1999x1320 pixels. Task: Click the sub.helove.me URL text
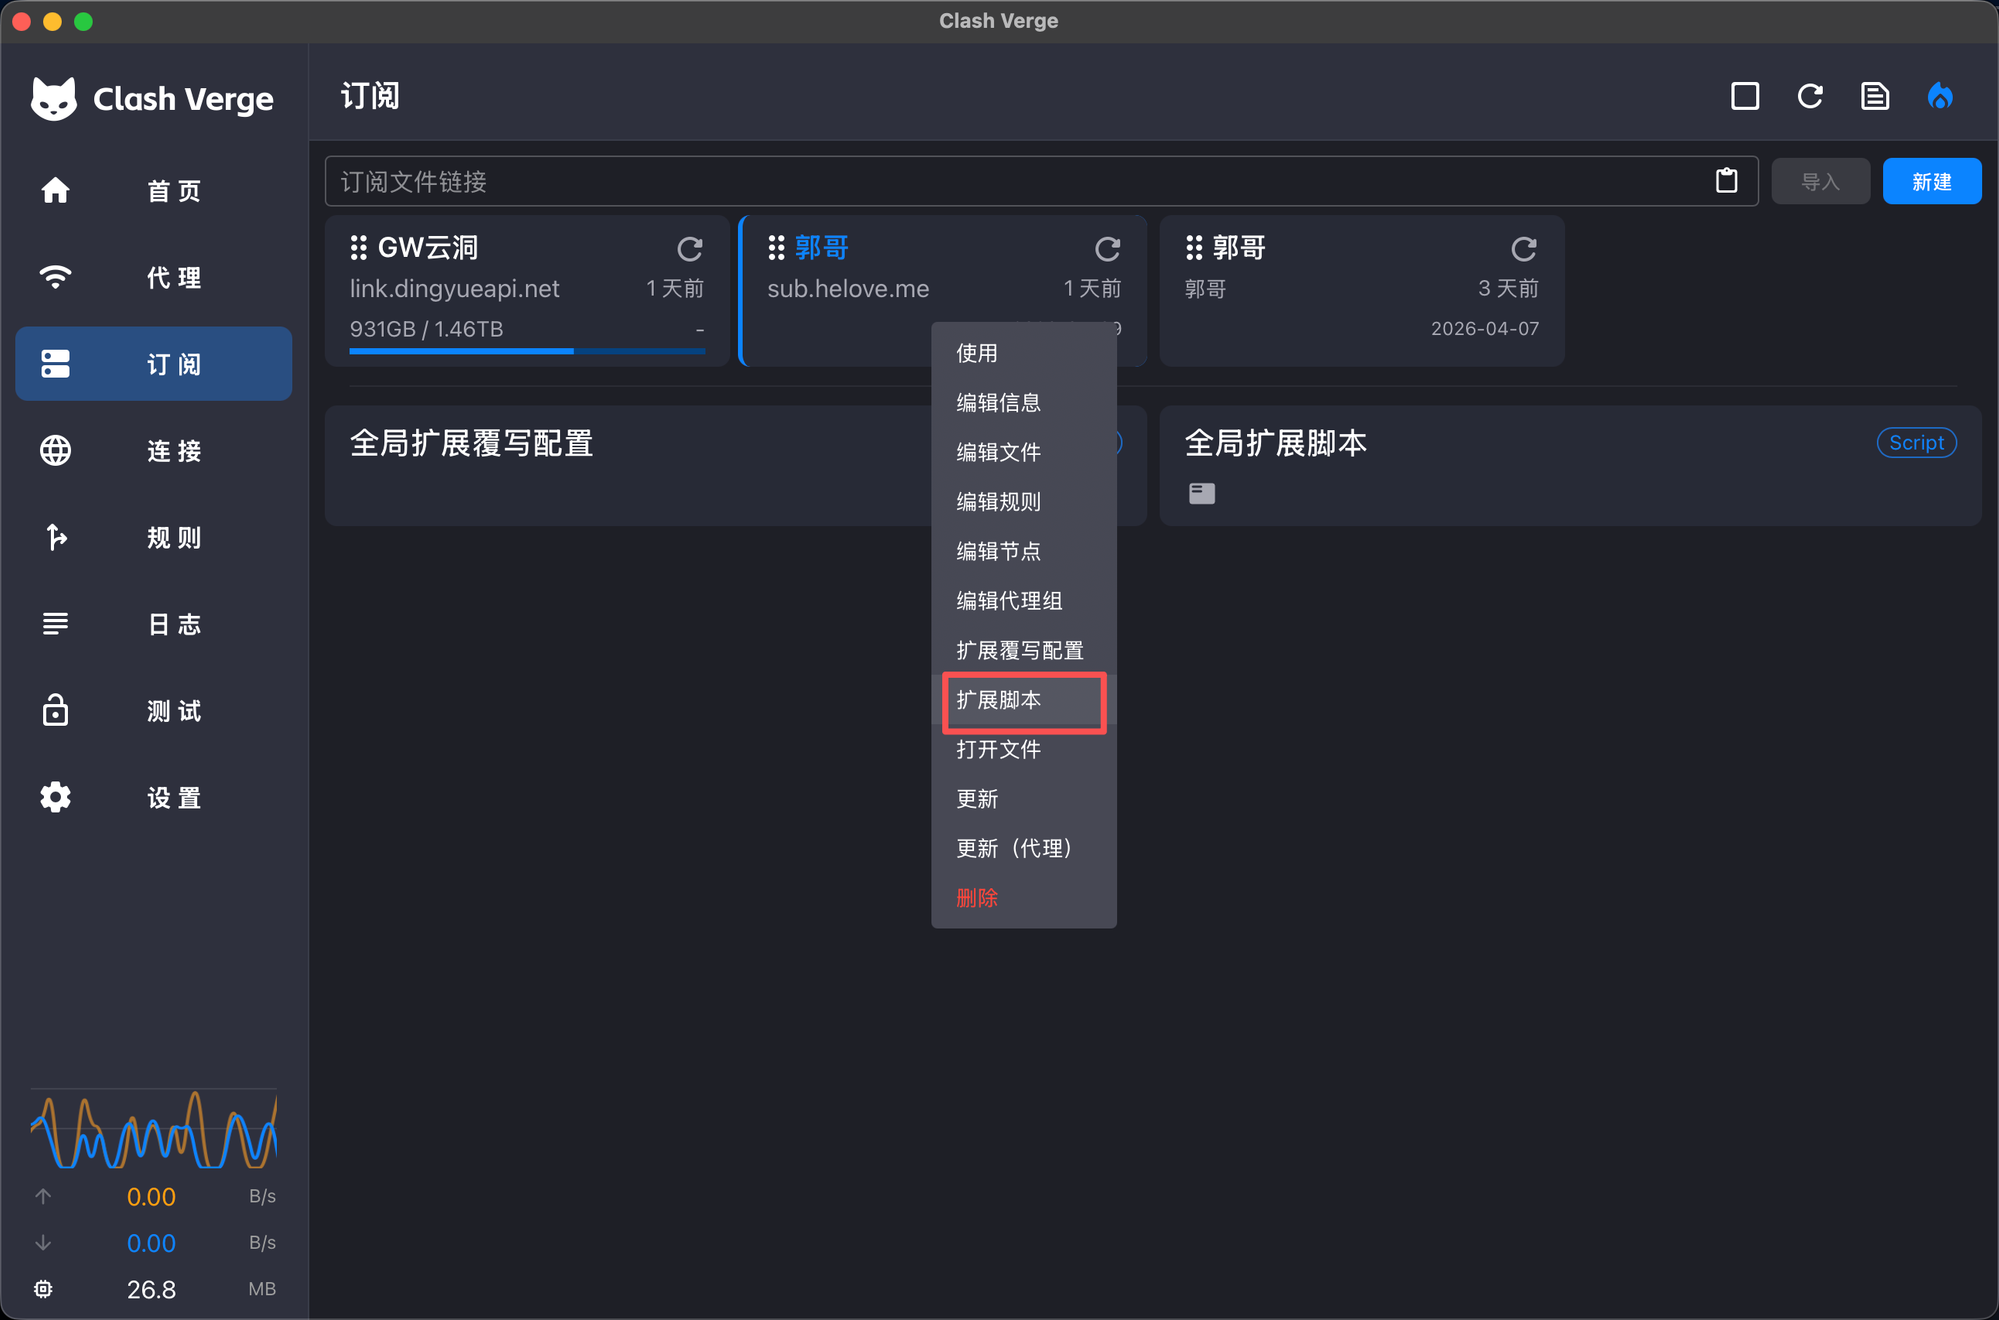coord(848,289)
